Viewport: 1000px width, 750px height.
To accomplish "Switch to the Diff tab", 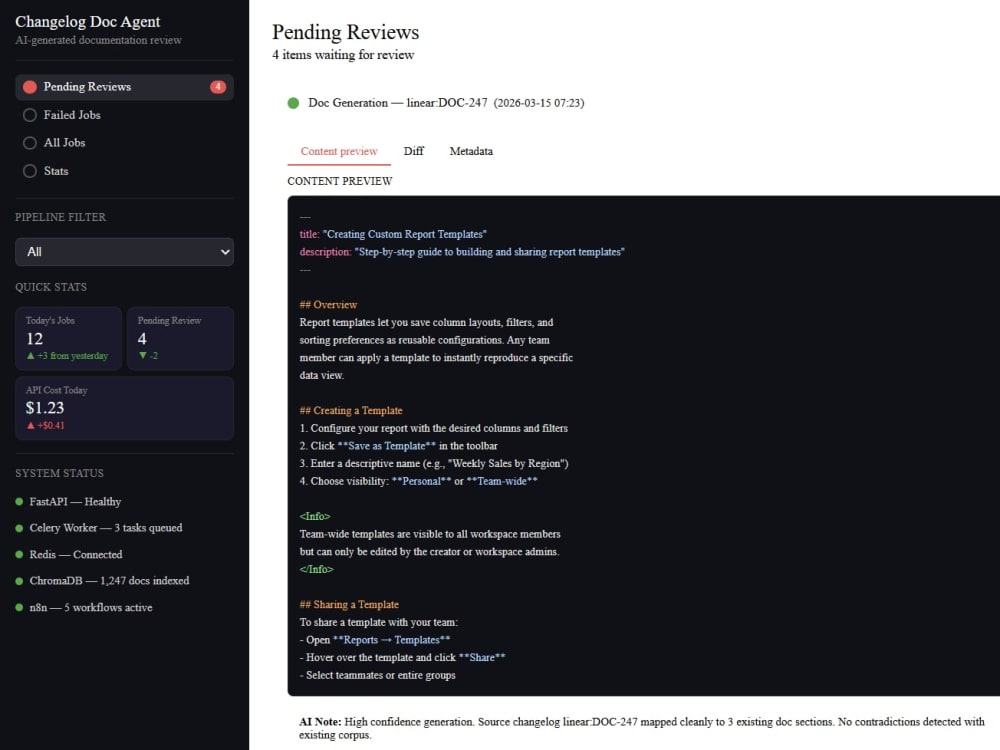I will tap(414, 151).
